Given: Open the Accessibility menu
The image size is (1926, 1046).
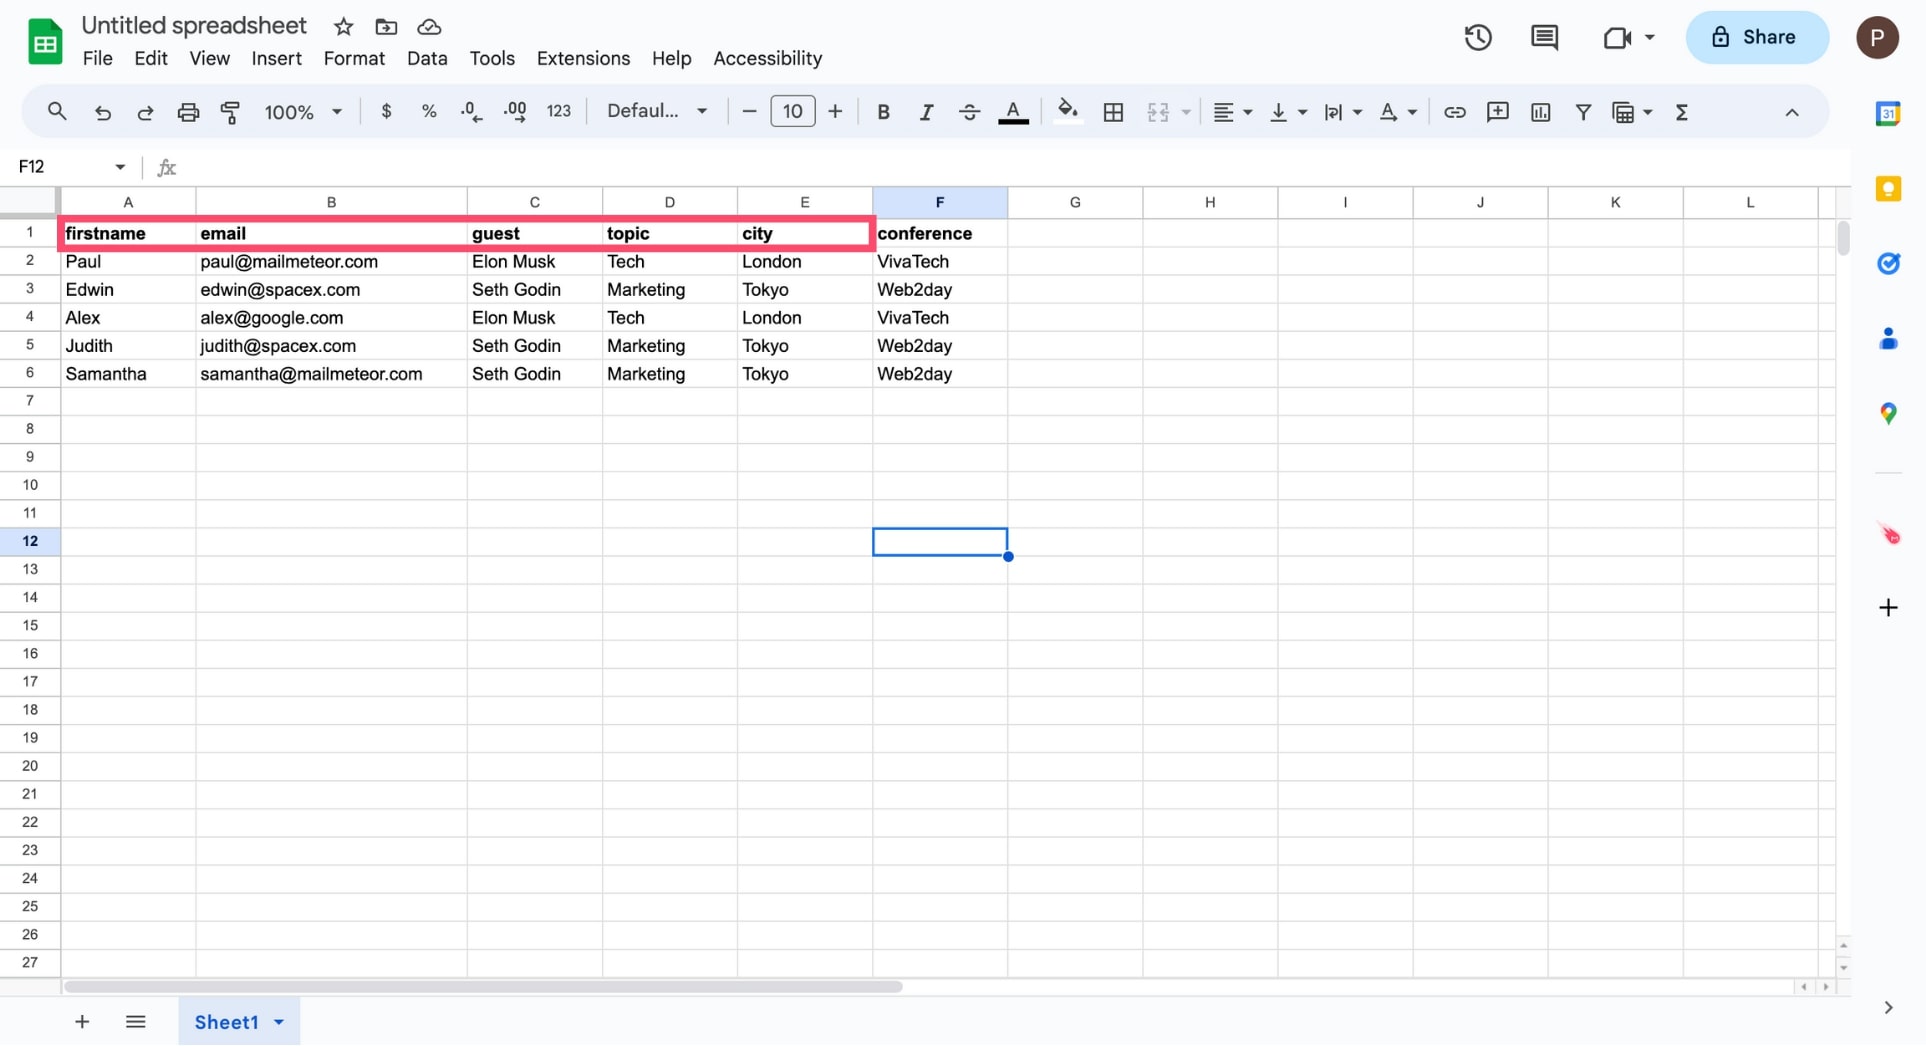Looking at the screenshot, I should click(767, 58).
